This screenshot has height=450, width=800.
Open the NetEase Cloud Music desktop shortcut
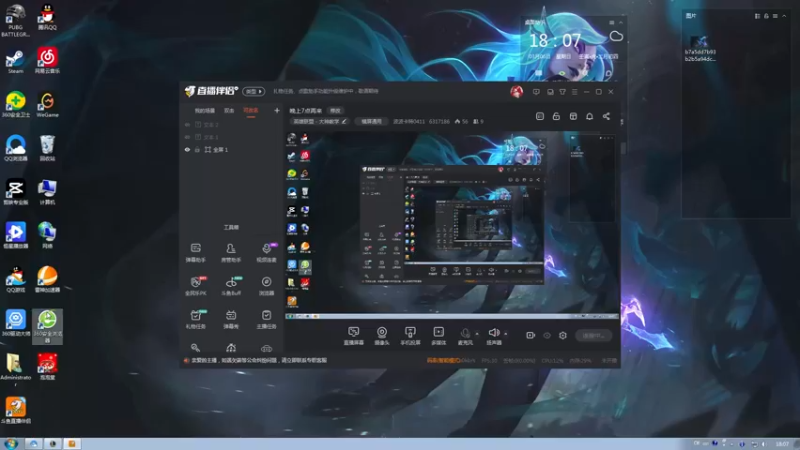point(47,60)
